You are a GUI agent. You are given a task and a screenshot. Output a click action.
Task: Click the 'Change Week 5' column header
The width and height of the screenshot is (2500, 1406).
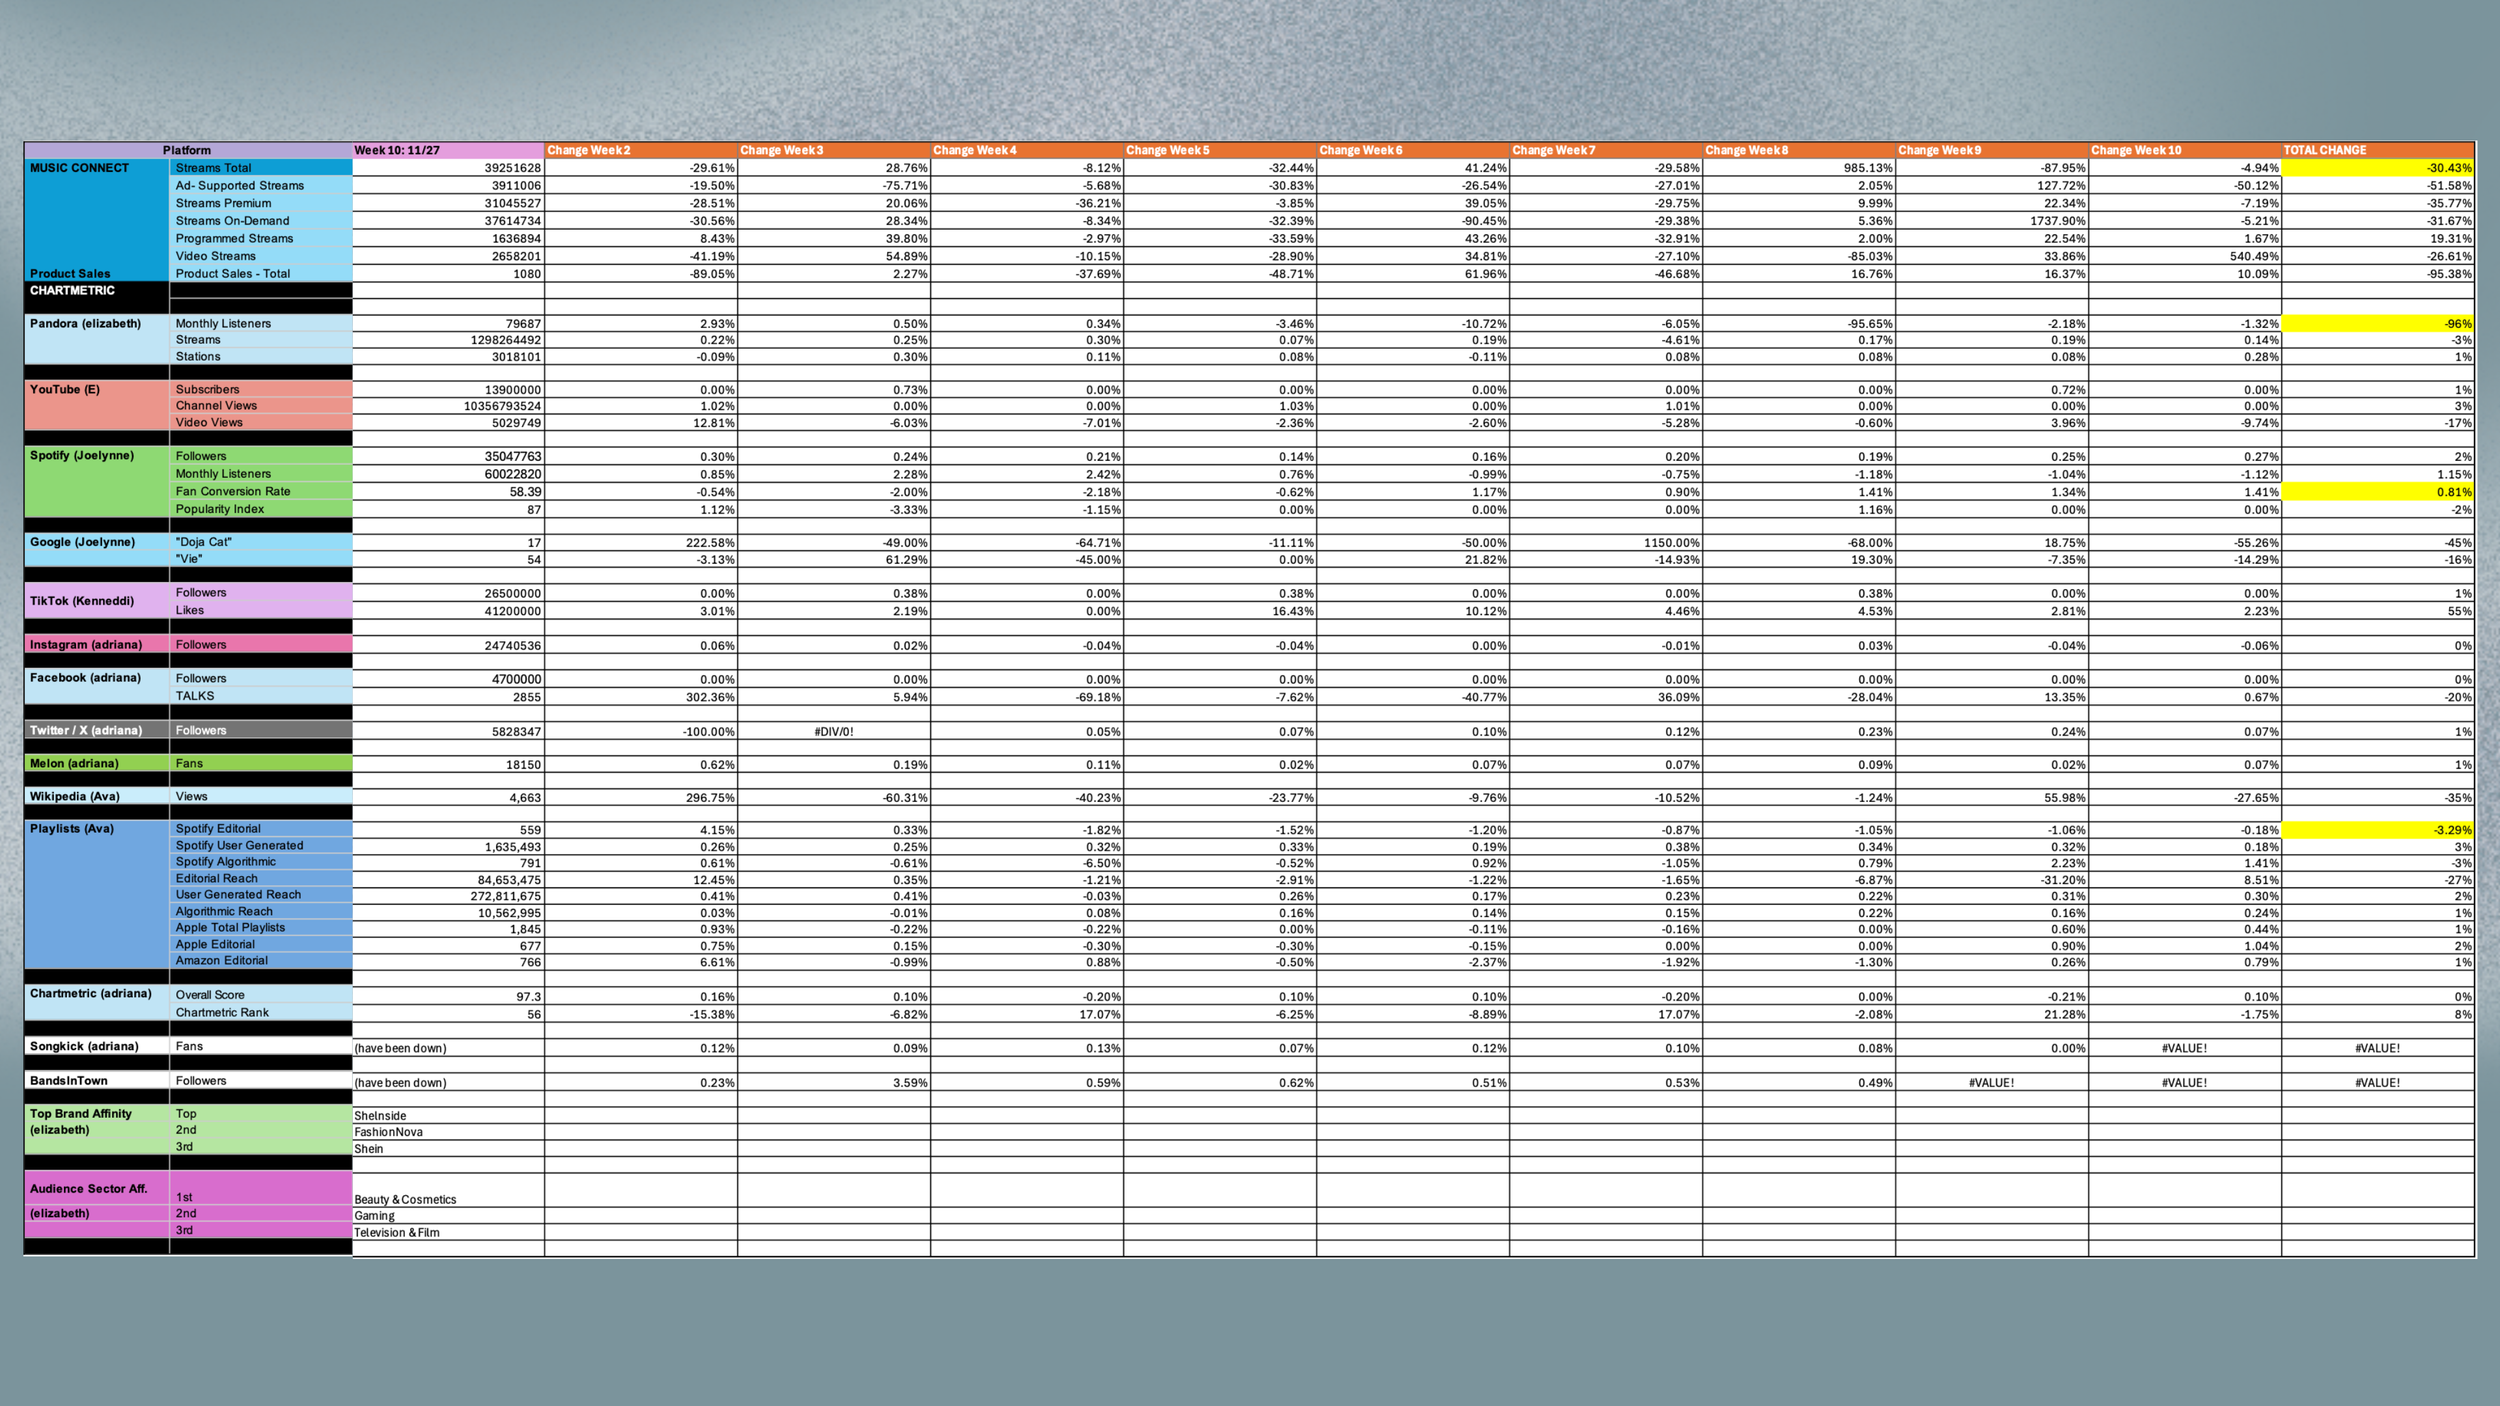point(1220,150)
